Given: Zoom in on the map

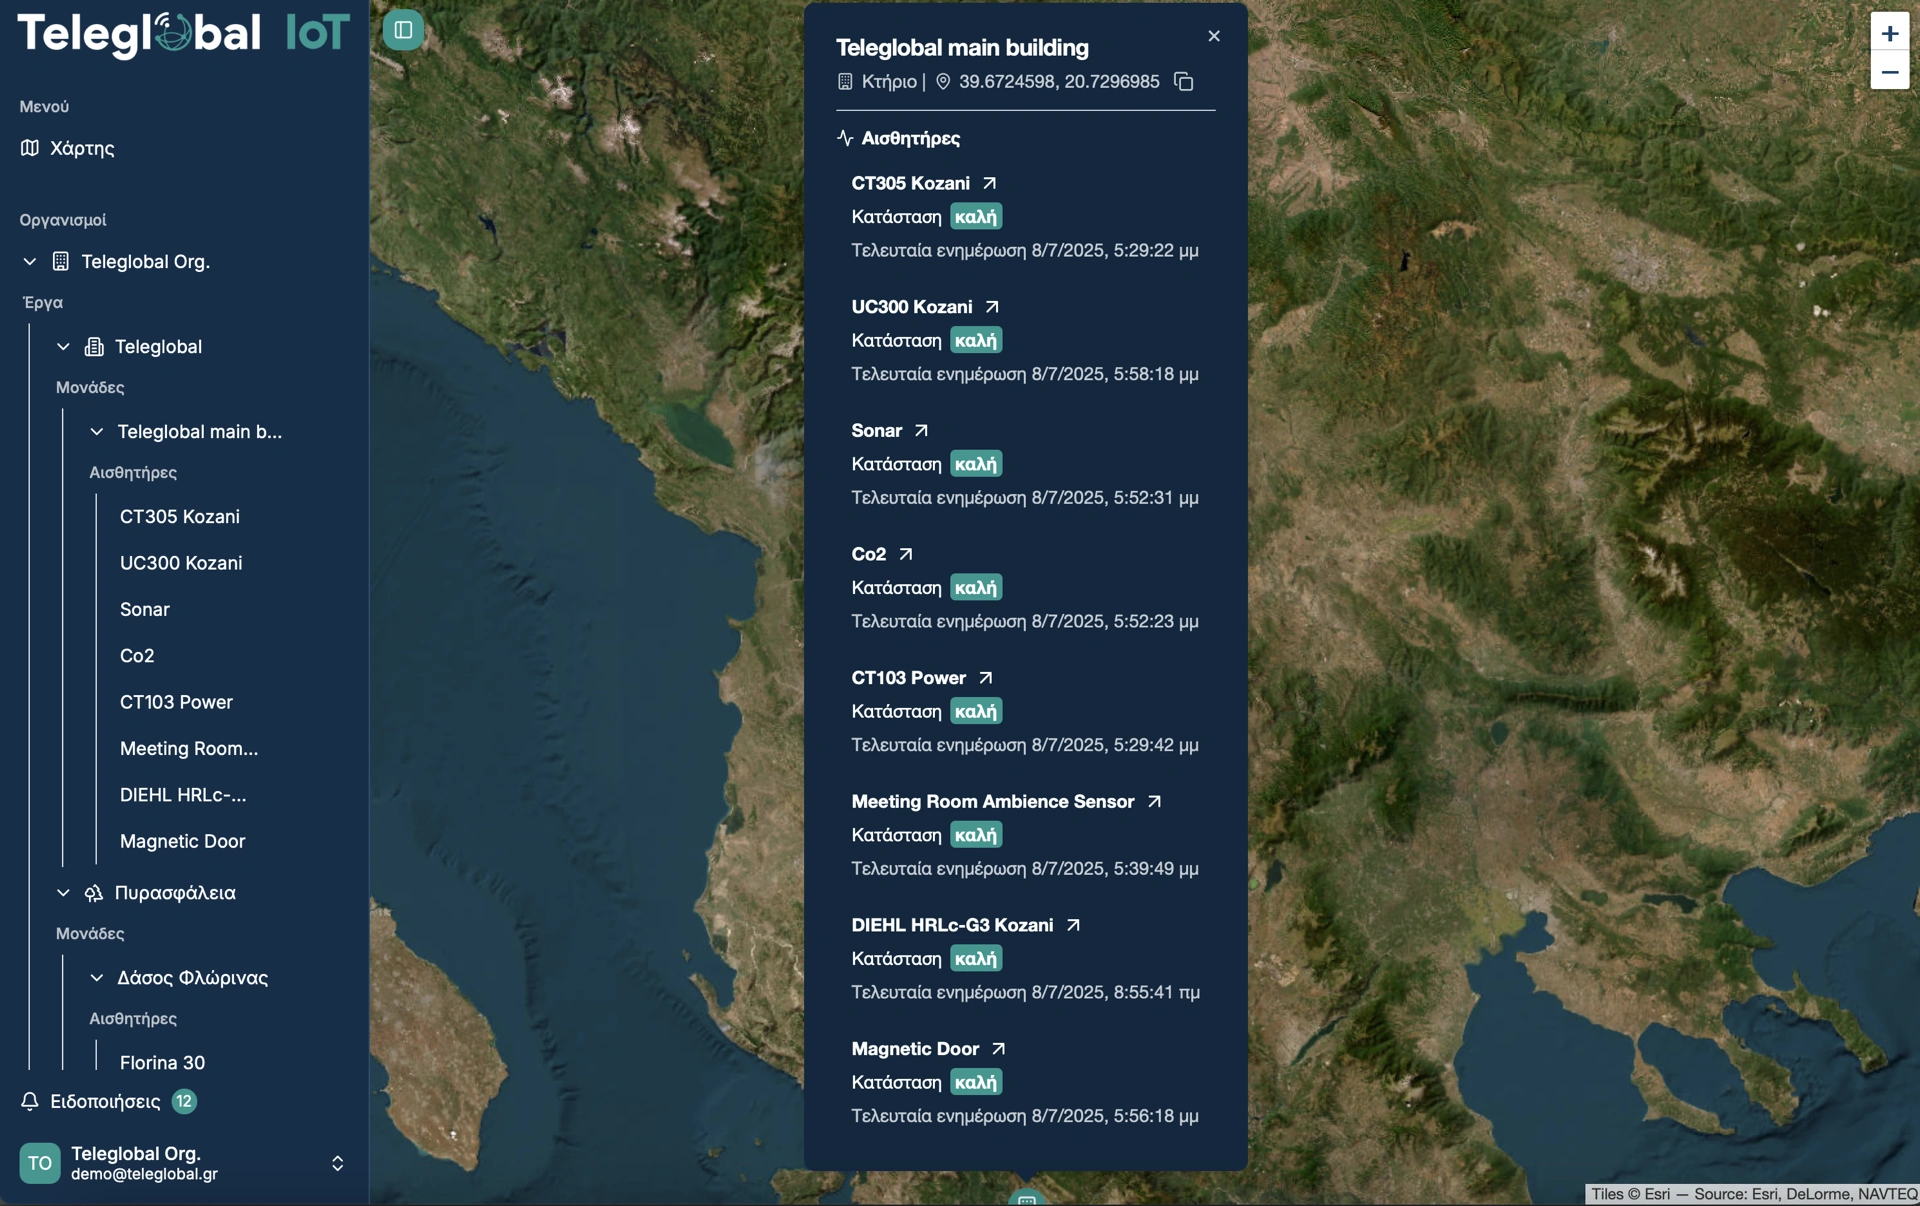Looking at the screenshot, I should pos(1889,33).
